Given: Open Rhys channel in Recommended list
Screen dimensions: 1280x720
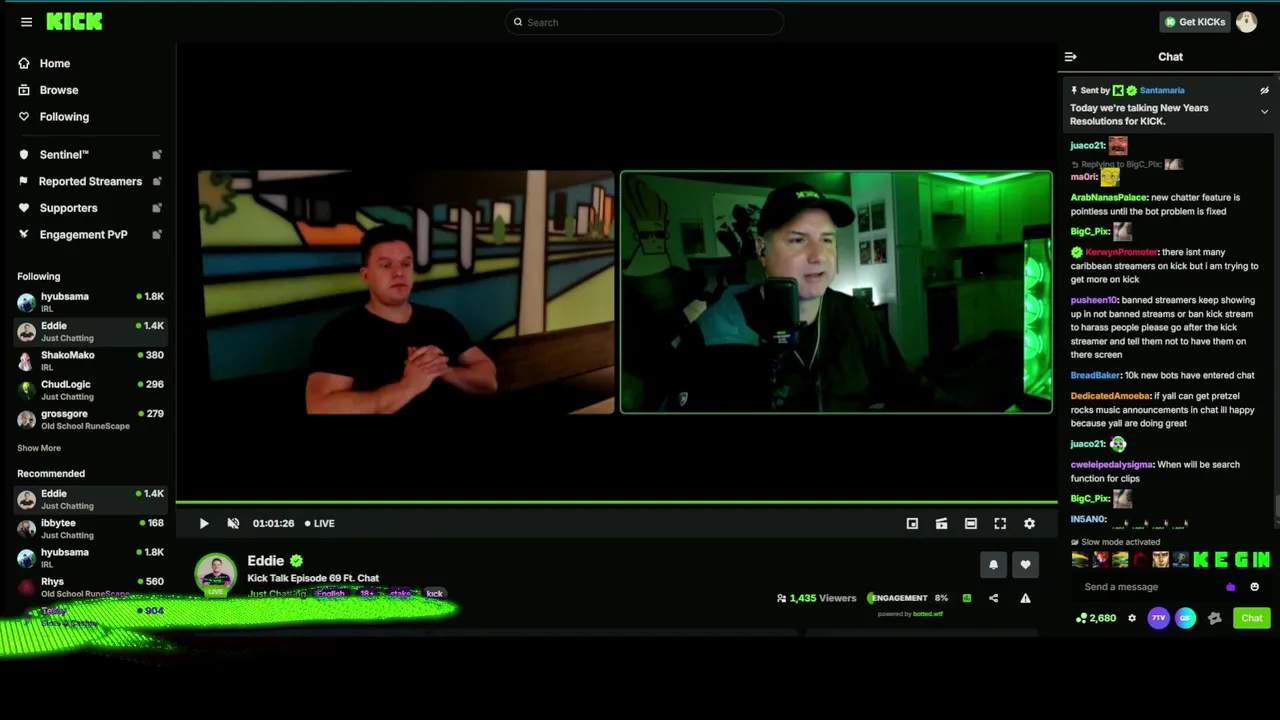Looking at the screenshot, I should [90, 587].
